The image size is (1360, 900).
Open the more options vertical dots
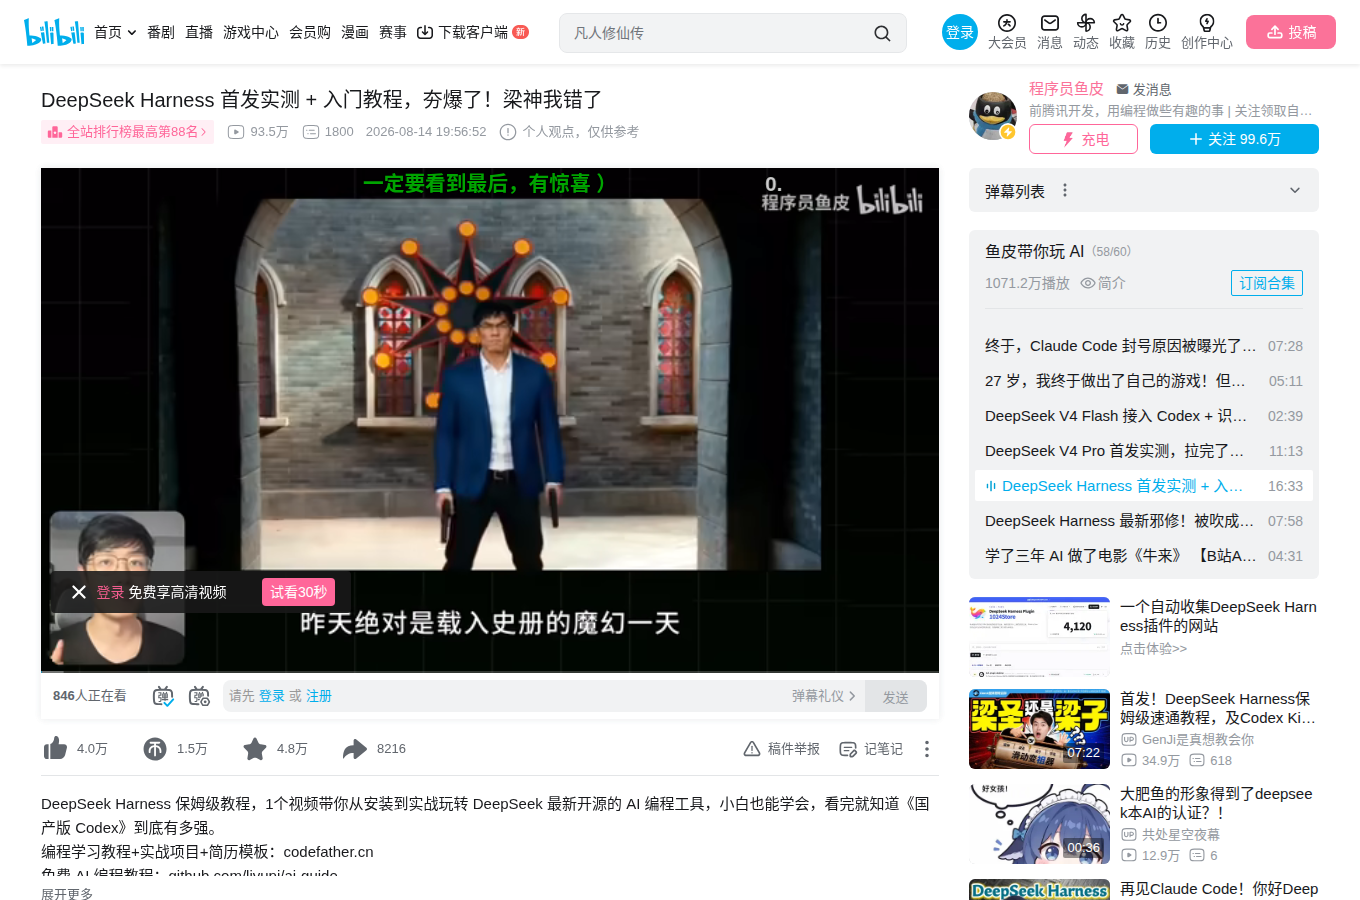pos(927,749)
